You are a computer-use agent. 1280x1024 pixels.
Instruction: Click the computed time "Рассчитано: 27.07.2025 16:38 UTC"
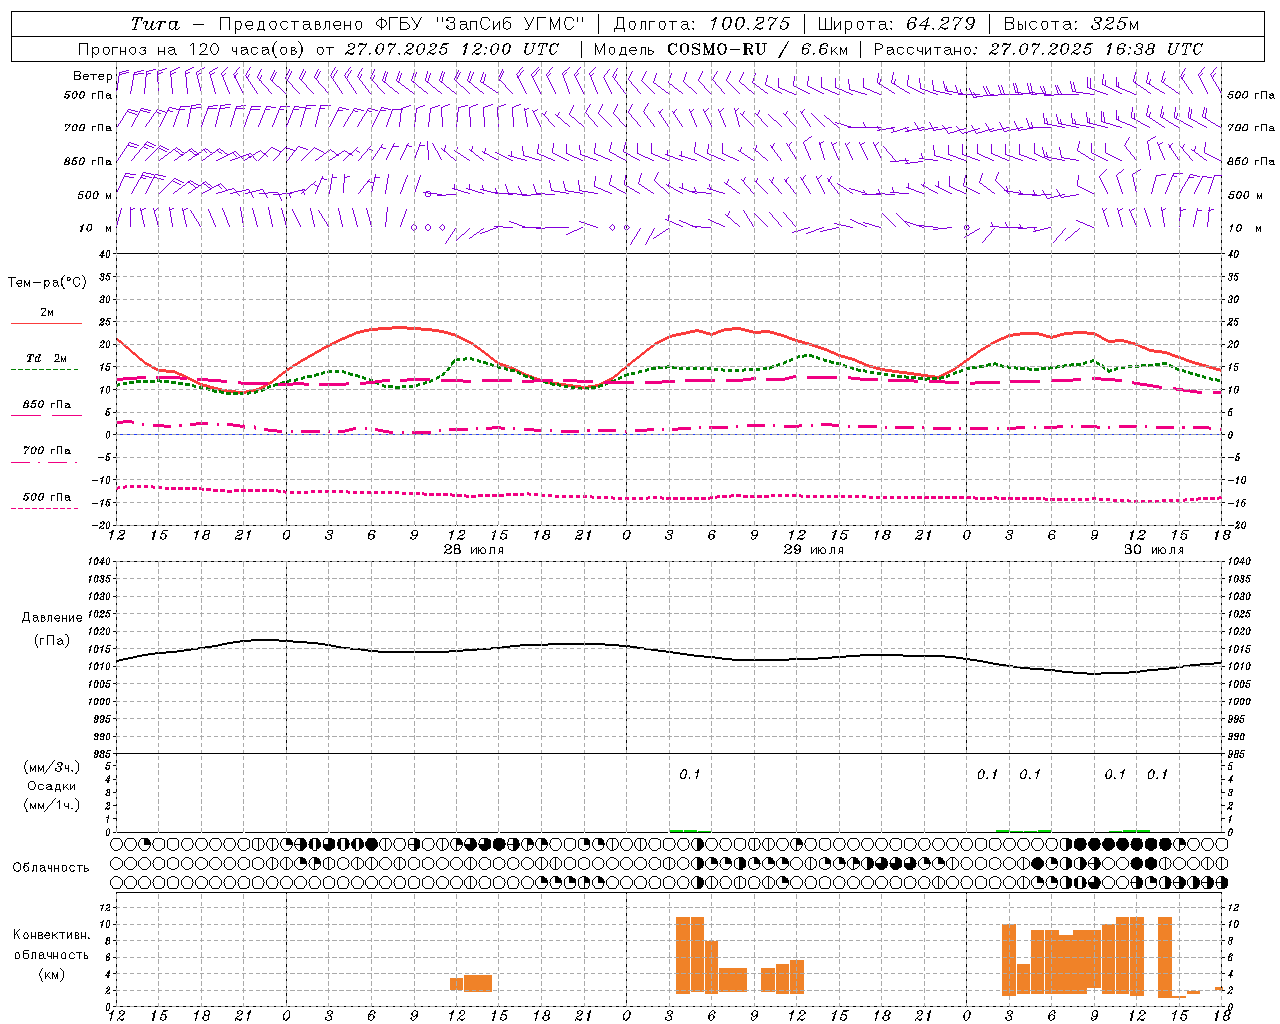[x=1038, y=49]
